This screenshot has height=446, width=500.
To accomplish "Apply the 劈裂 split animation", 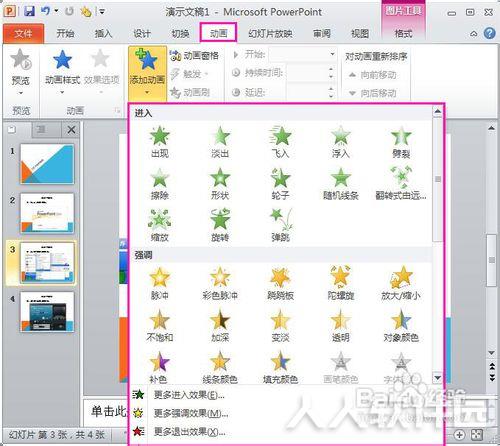I will (401, 142).
